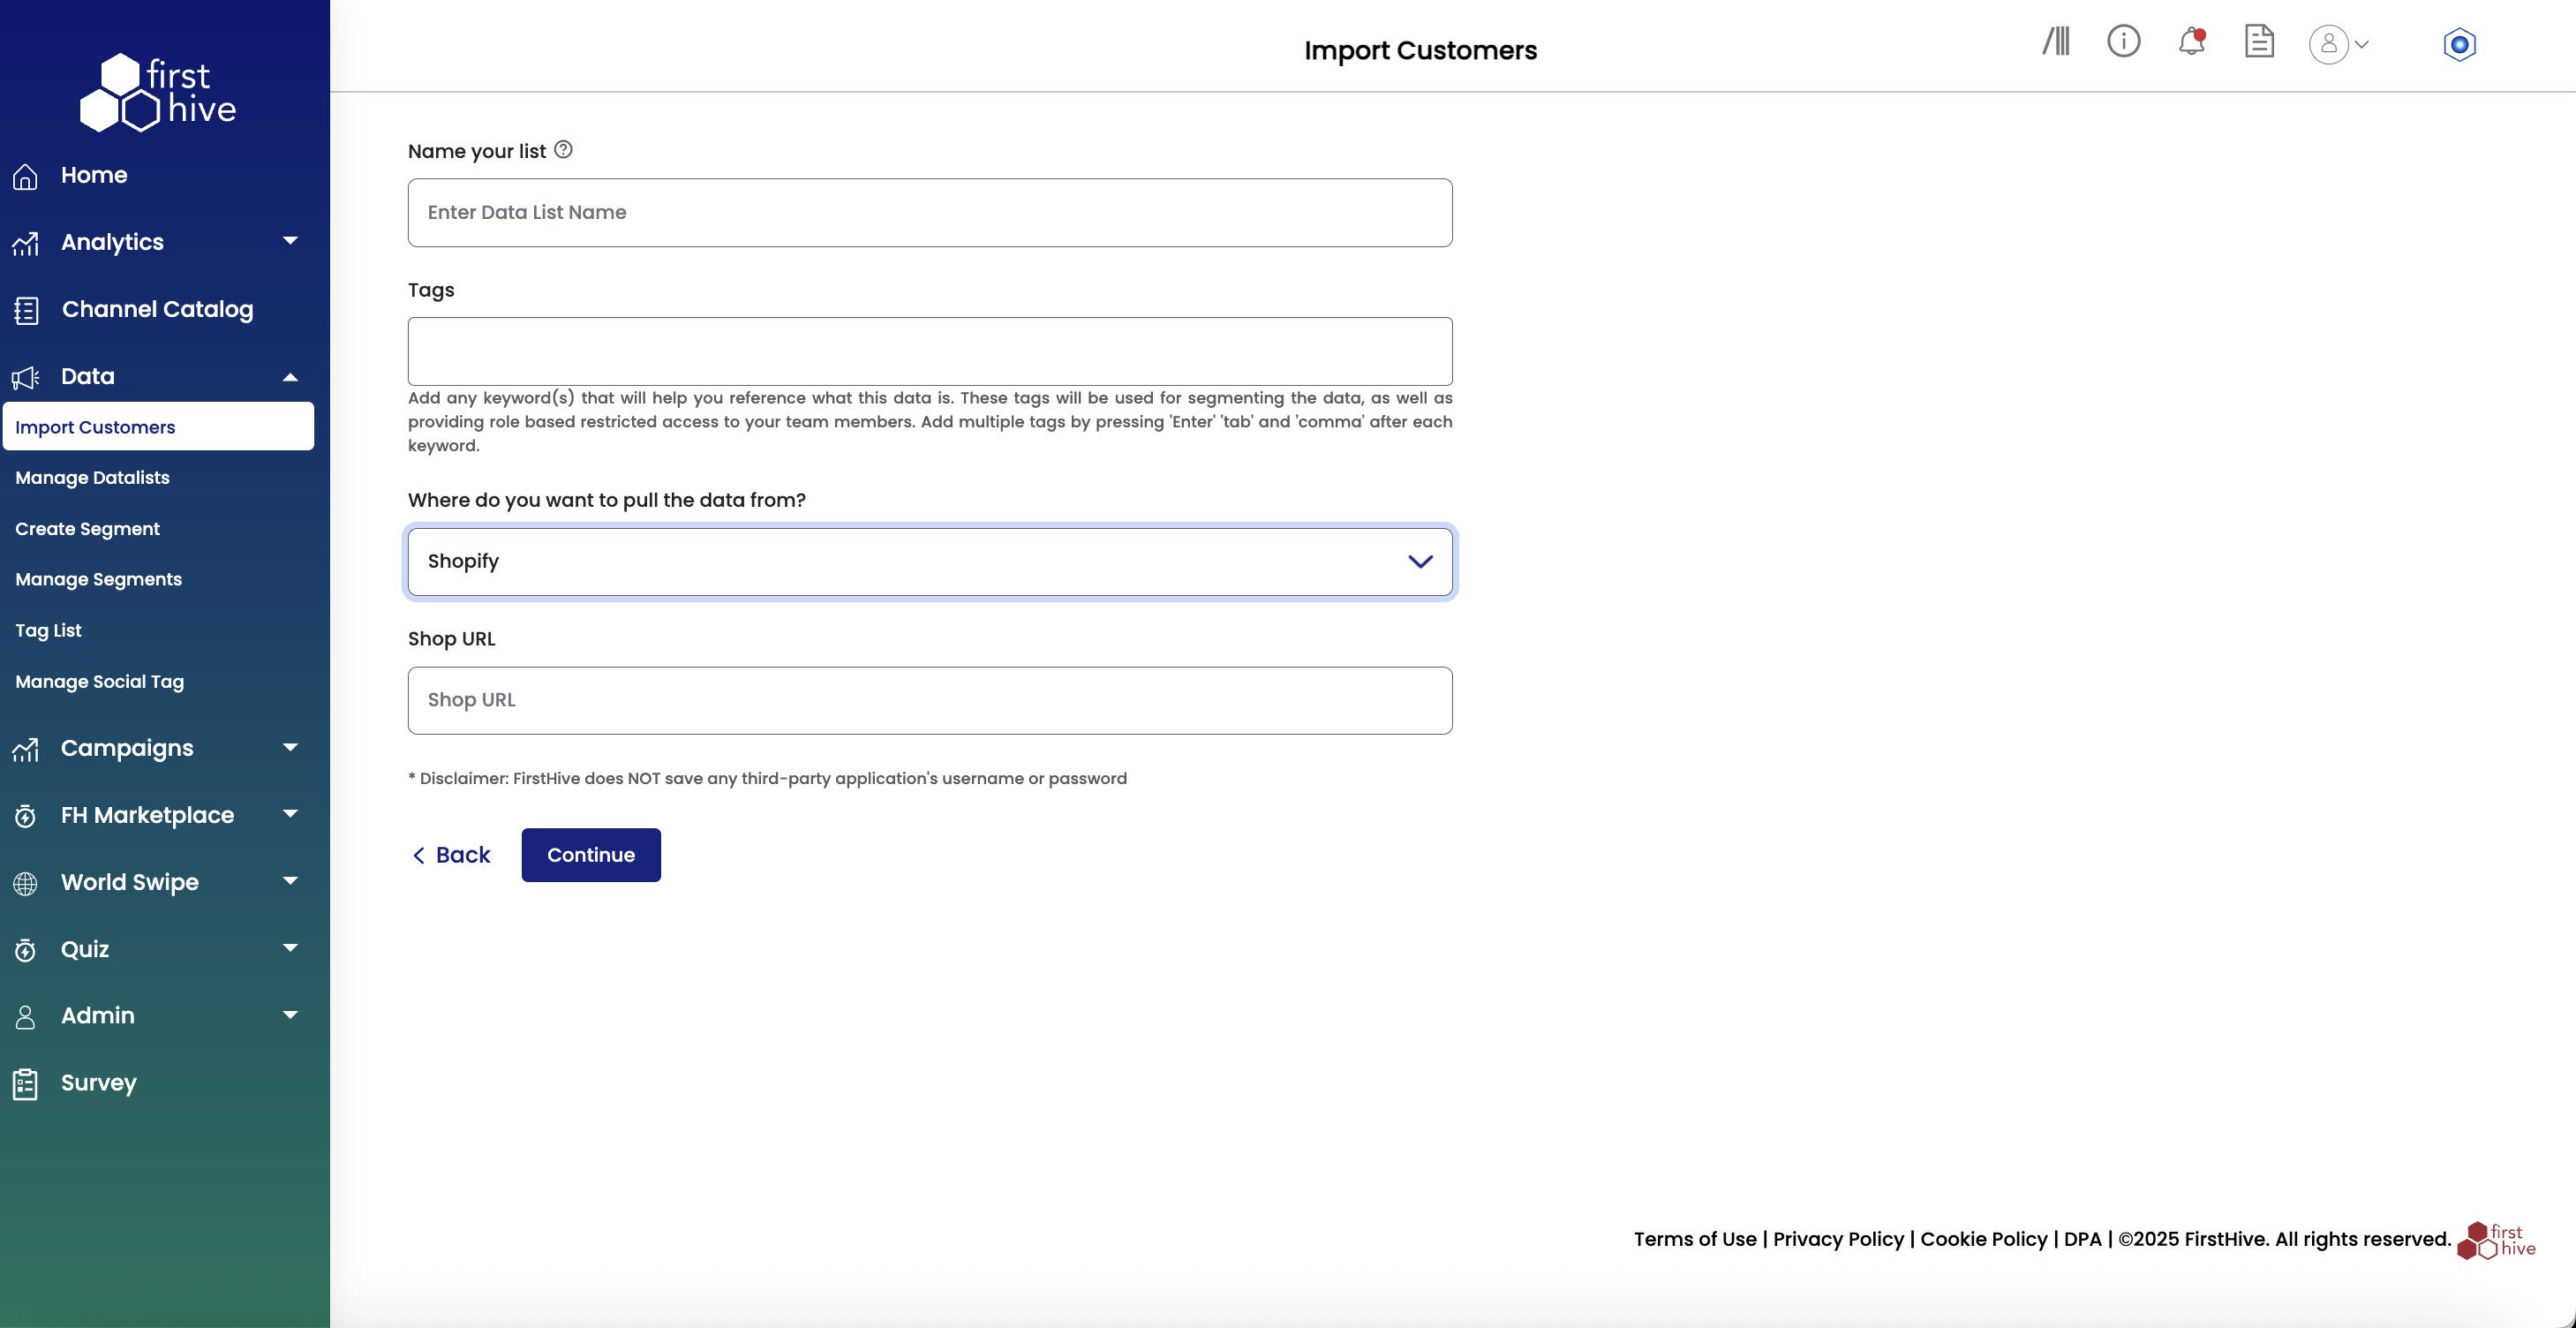The image size is (2576, 1328).
Task: Click the Continue button
Action: coord(590,855)
